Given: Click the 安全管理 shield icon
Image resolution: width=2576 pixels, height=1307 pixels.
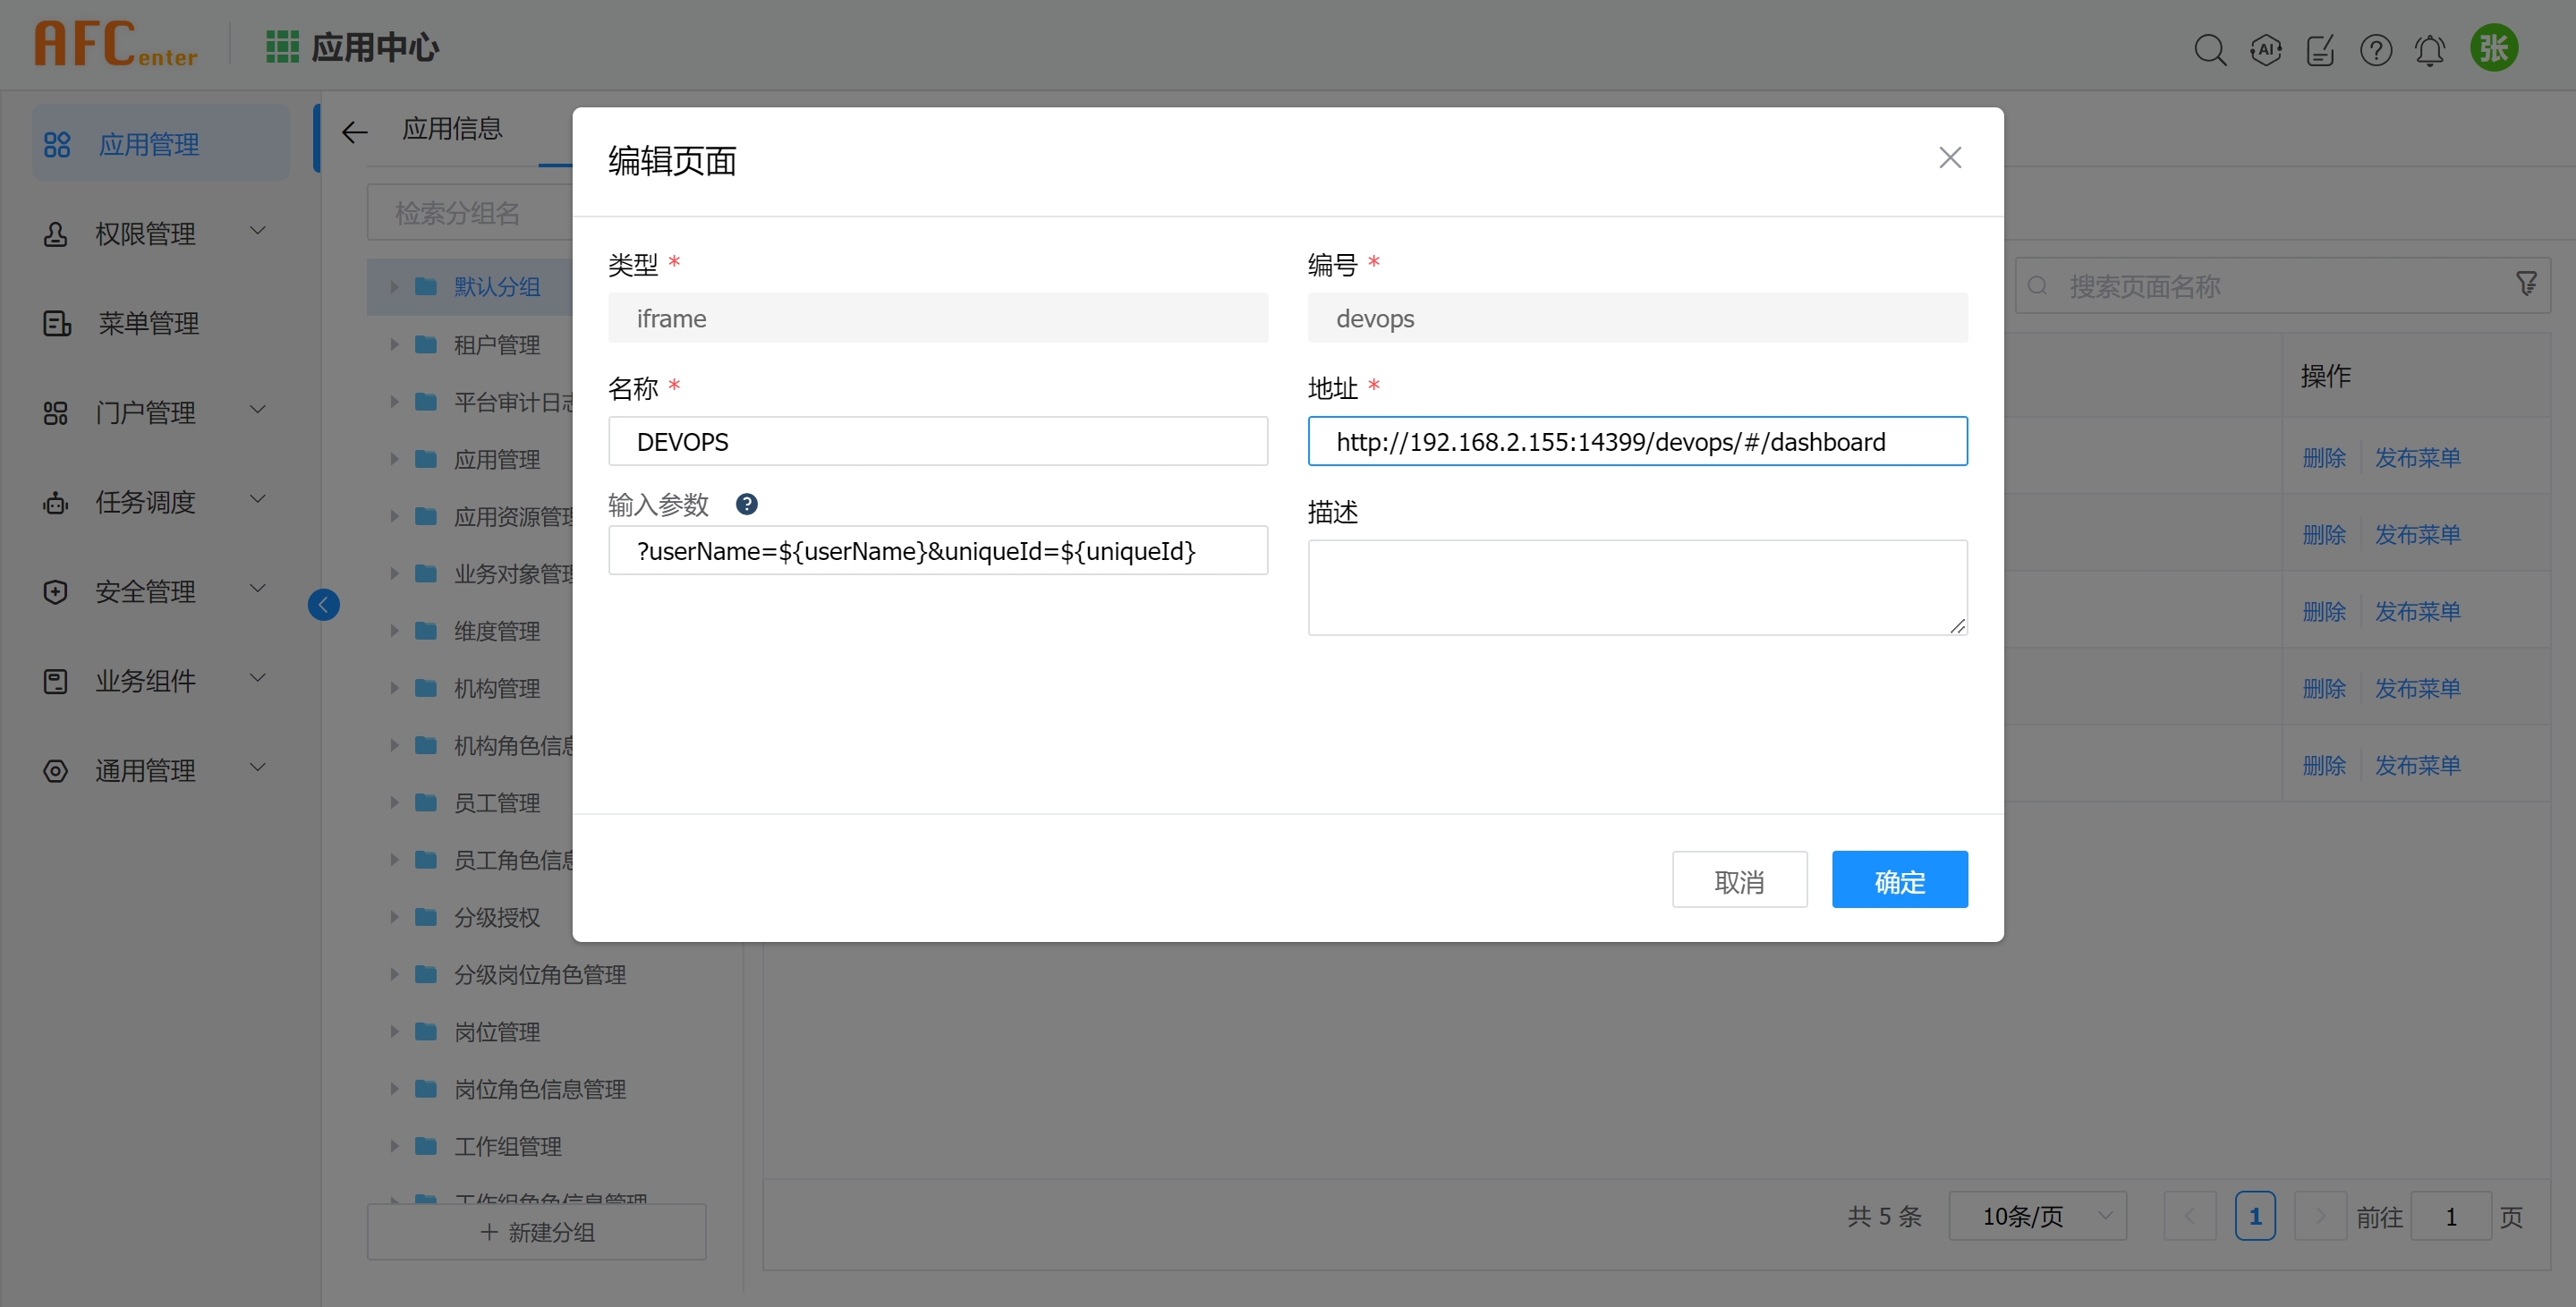Looking at the screenshot, I should [x=56, y=591].
